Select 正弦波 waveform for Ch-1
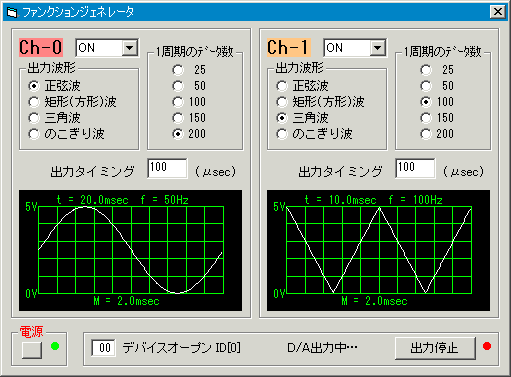Image resolution: width=511 pixels, height=377 pixels. click(302, 86)
